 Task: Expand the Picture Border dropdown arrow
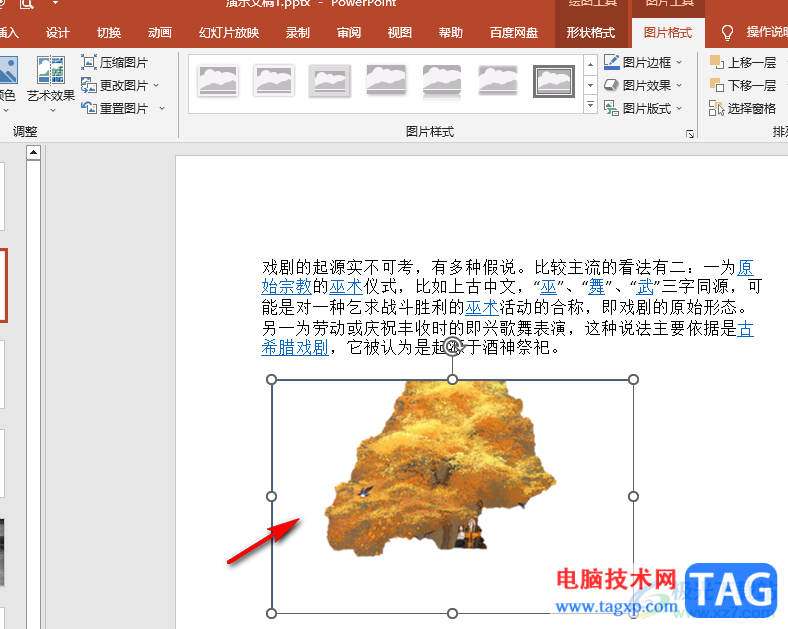coord(679,62)
